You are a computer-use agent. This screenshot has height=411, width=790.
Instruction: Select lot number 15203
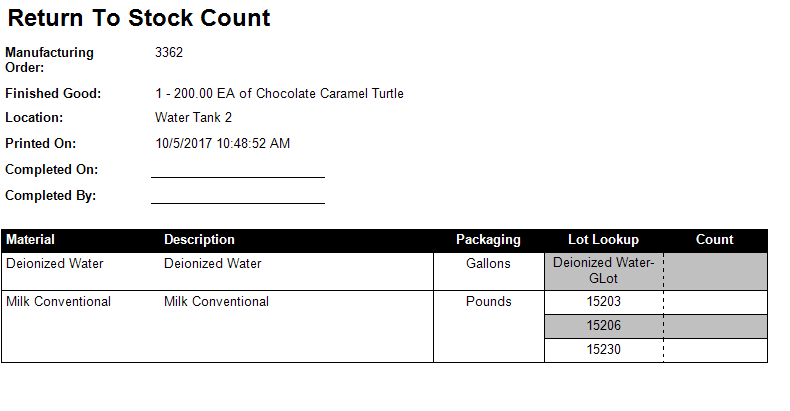(x=604, y=302)
